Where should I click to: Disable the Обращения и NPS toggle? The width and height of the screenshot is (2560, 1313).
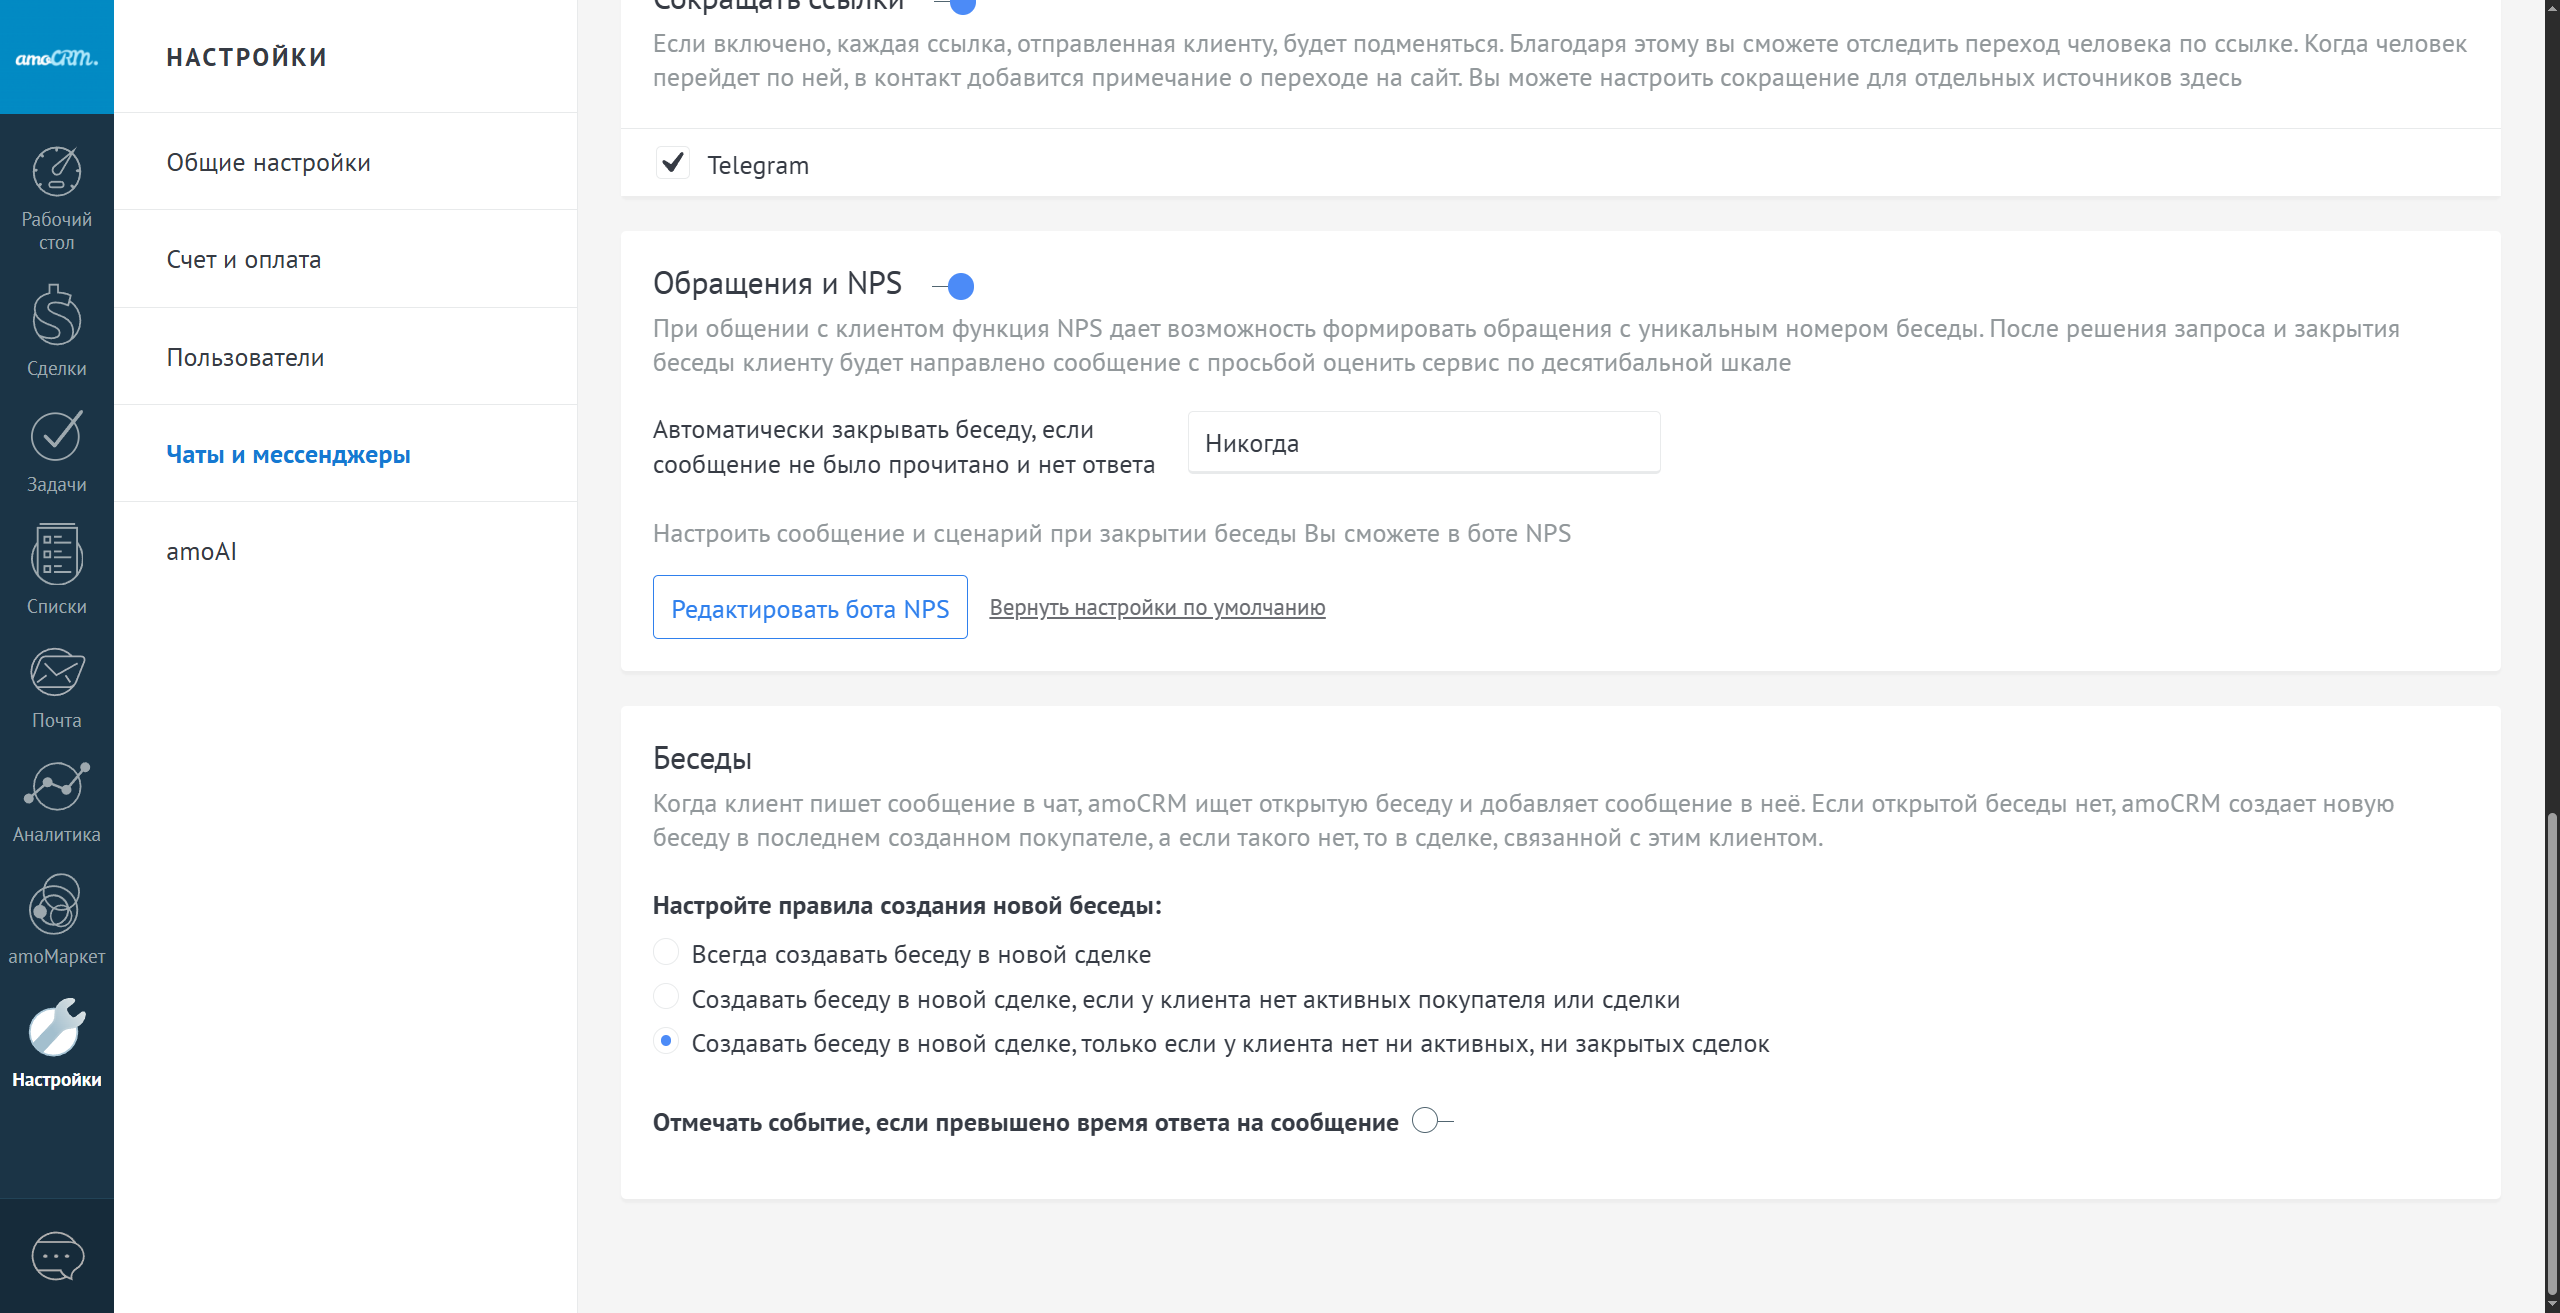[x=954, y=287]
